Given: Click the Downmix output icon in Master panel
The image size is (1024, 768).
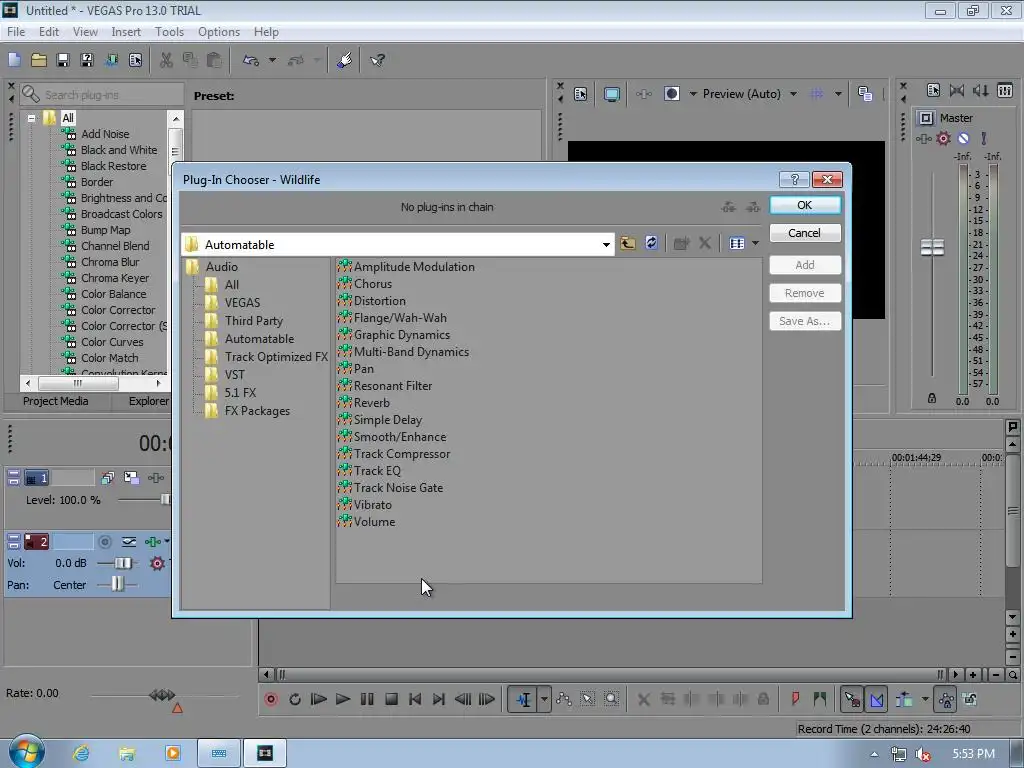Looking at the screenshot, I should point(957,90).
